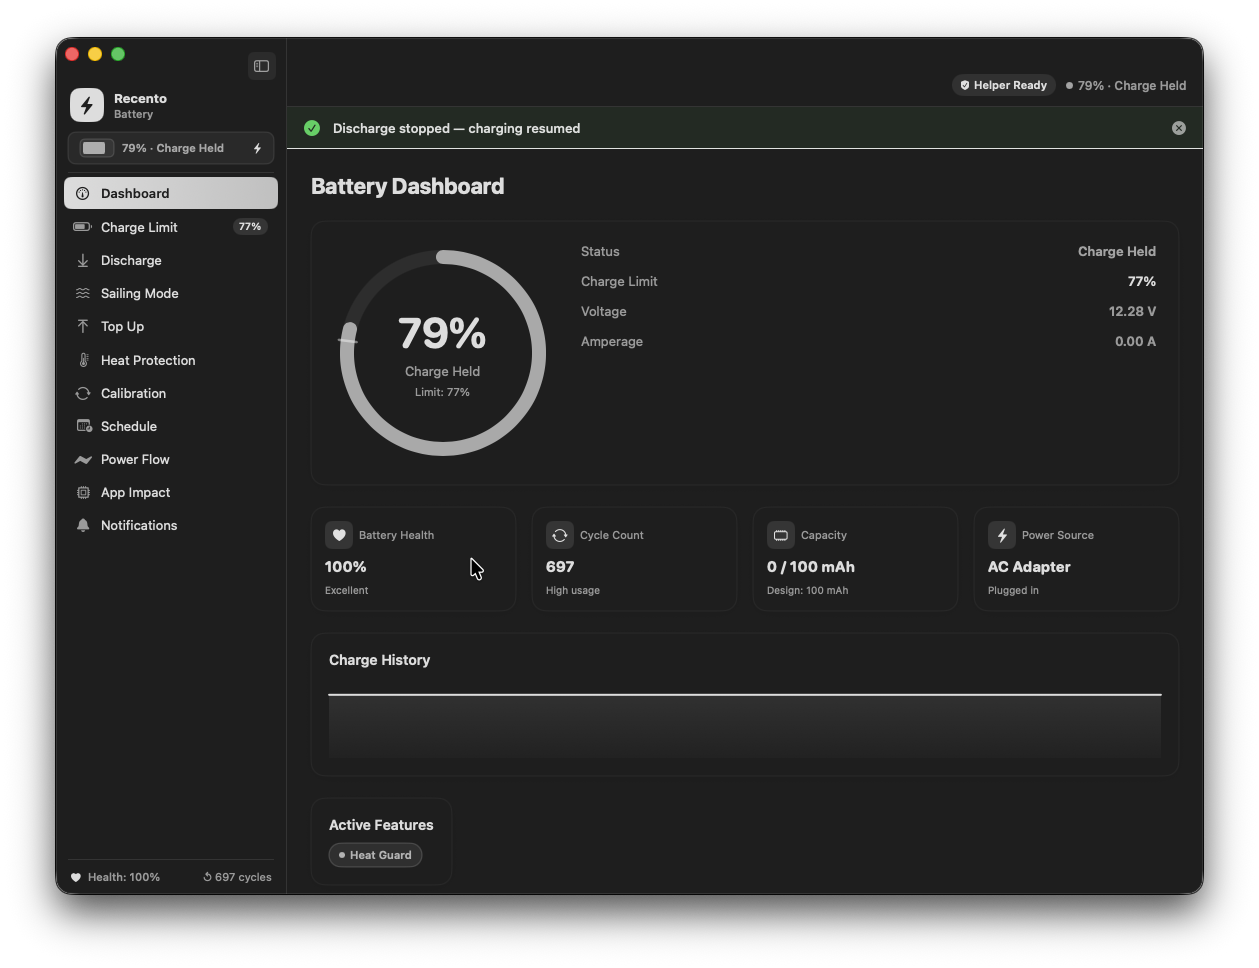Click the Design: 100 mAh label
Viewport: 1259px width, 968px height.
tap(807, 590)
